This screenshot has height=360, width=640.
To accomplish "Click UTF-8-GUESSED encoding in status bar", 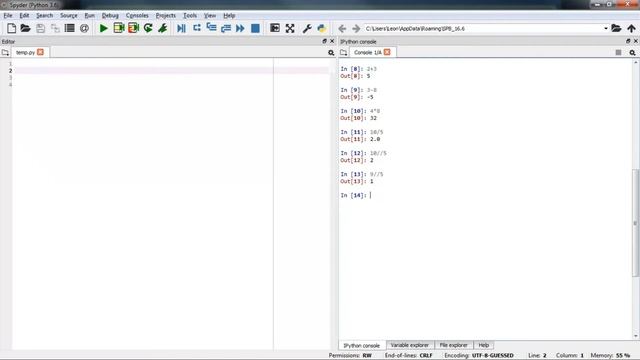I will point(493,356).
